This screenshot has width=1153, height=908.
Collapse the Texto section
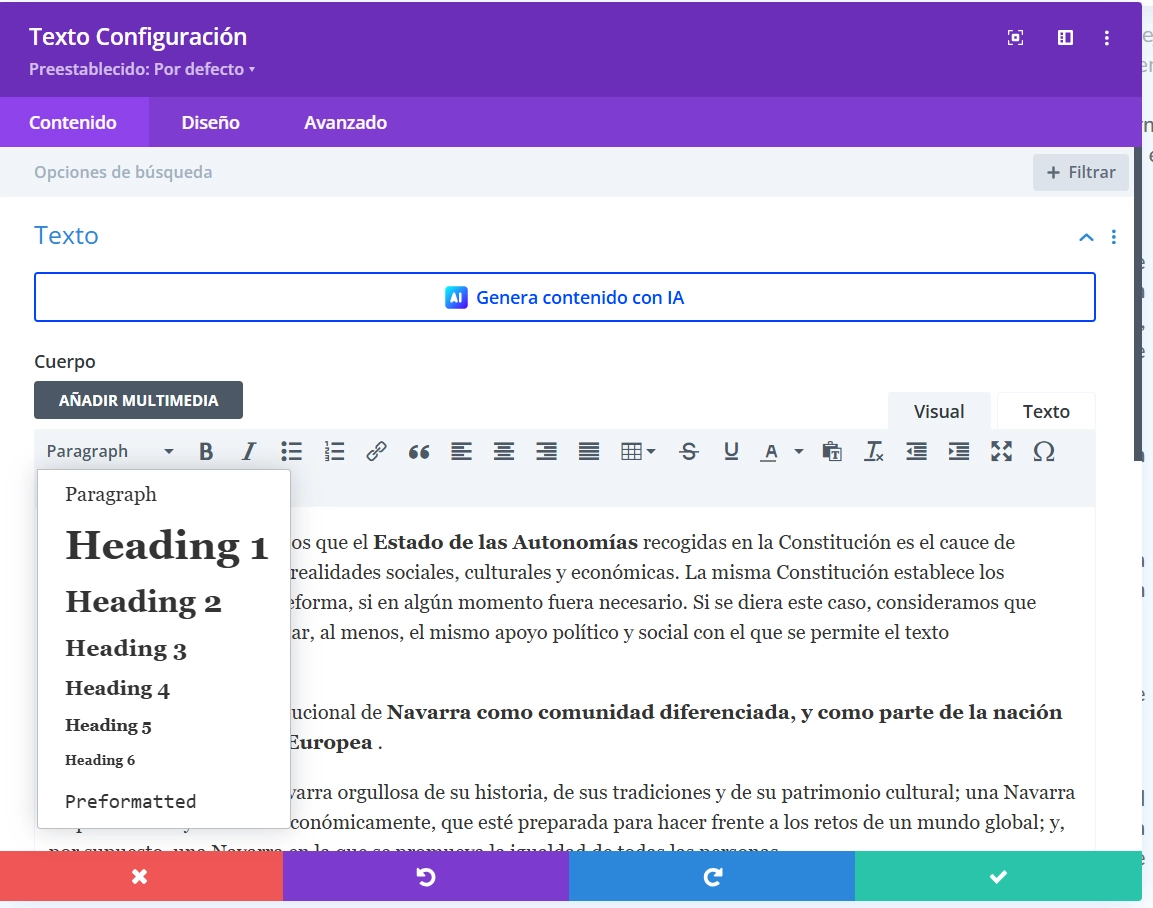(1086, 237)
